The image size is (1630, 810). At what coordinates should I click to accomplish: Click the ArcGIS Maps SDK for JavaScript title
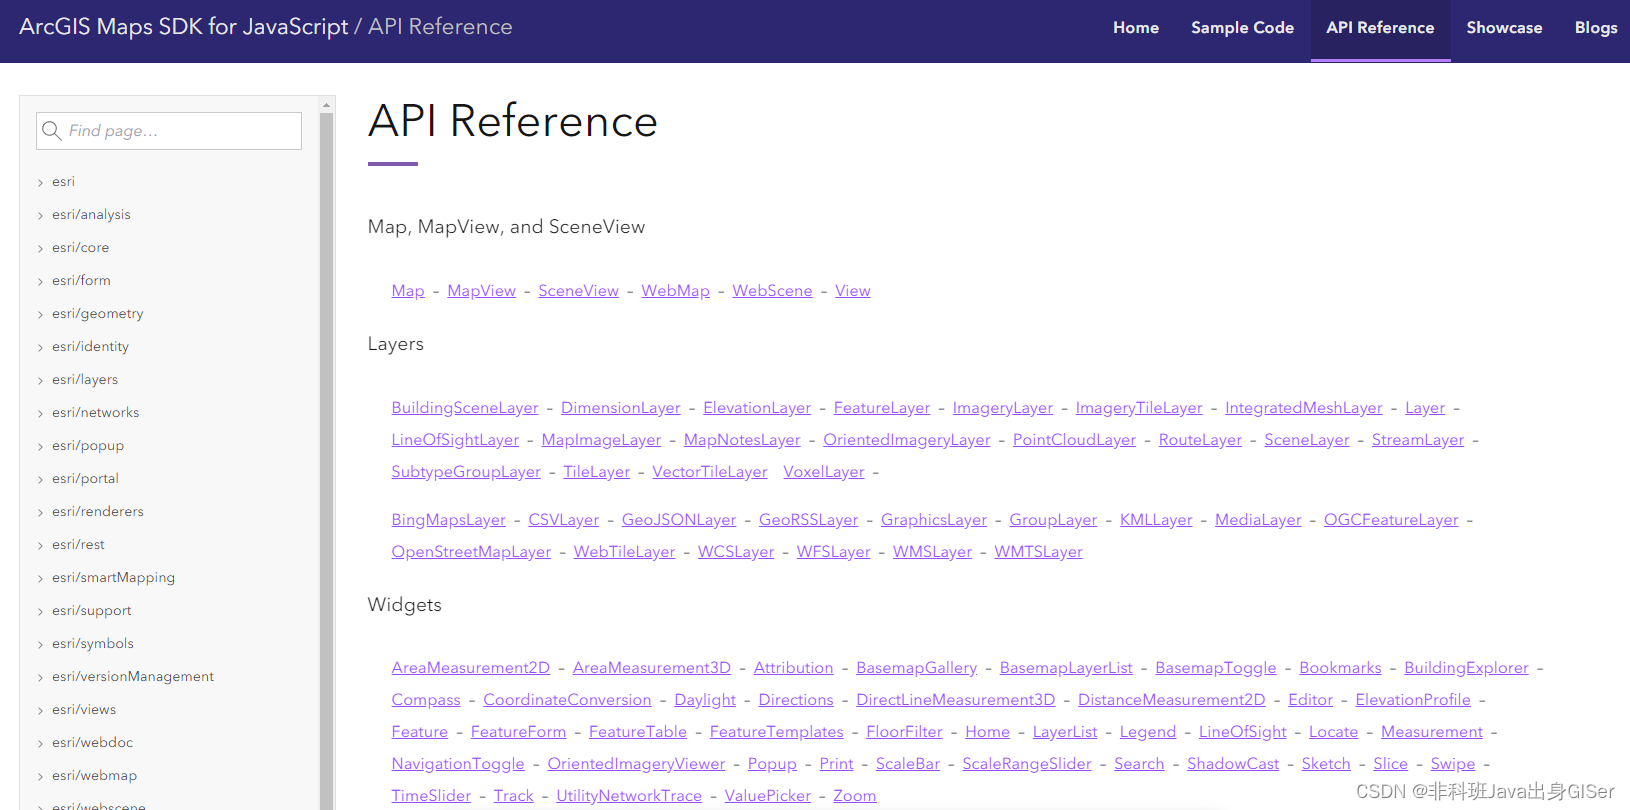[184, 27]
